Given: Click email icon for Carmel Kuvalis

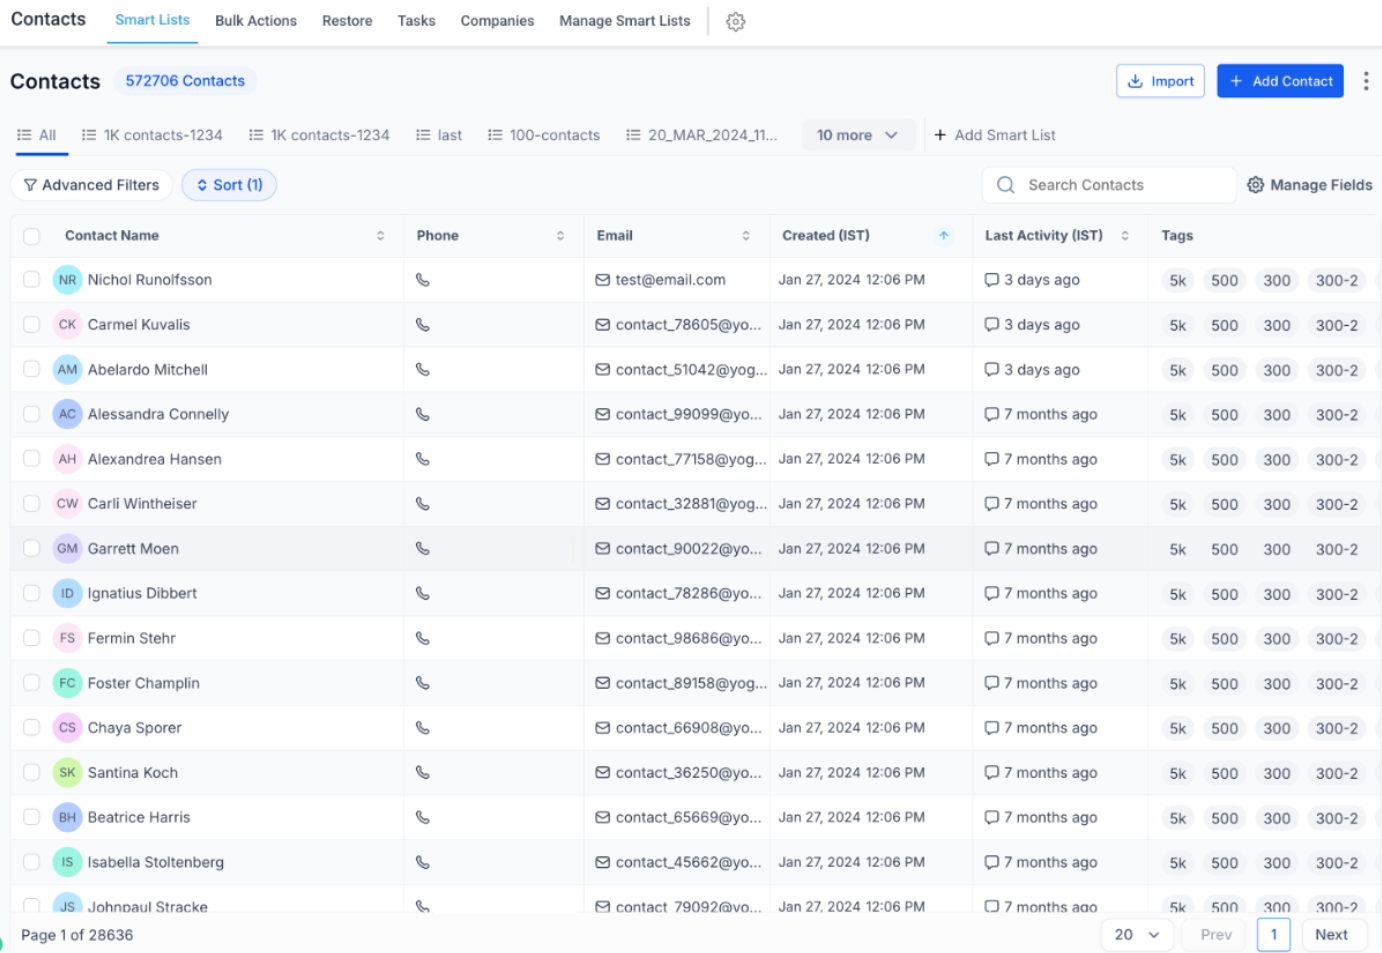Looking at the screenshot, I should point(602,325).
